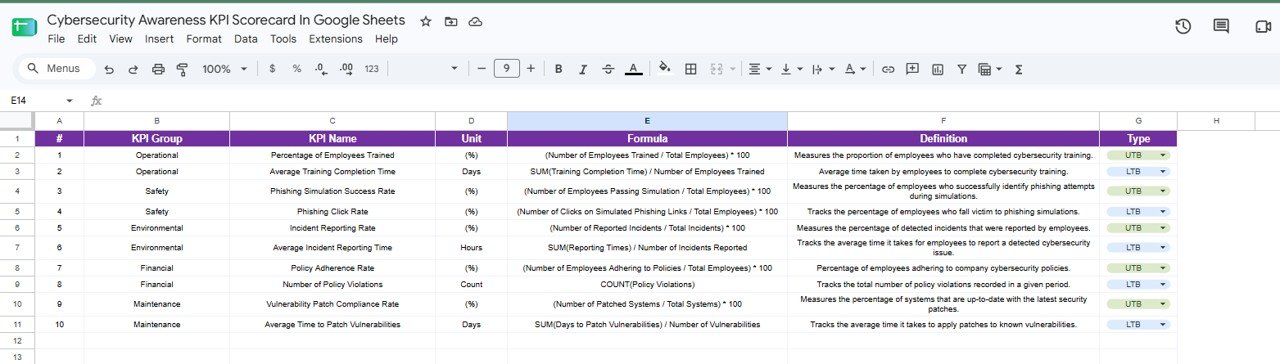1280x364 pixels.
Task: Select cell 'COUNT(Policy Violations)'
Action: point(647,284)
